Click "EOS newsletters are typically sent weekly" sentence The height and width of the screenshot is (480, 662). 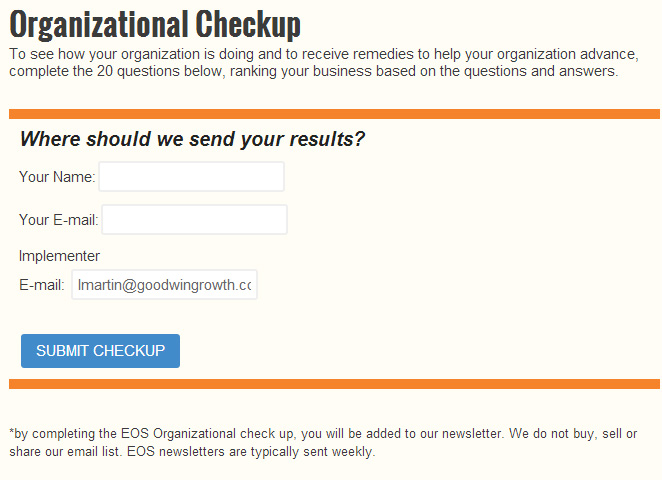click(251, 452)
